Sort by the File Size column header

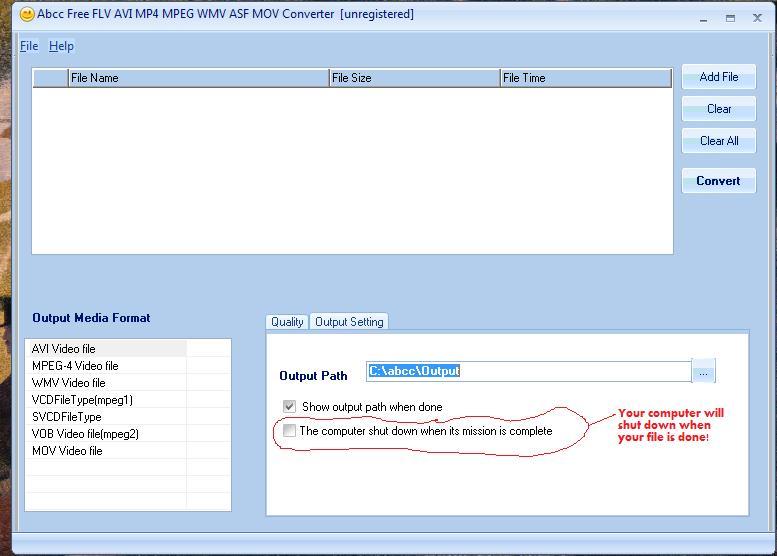click(x=414, y=78)
